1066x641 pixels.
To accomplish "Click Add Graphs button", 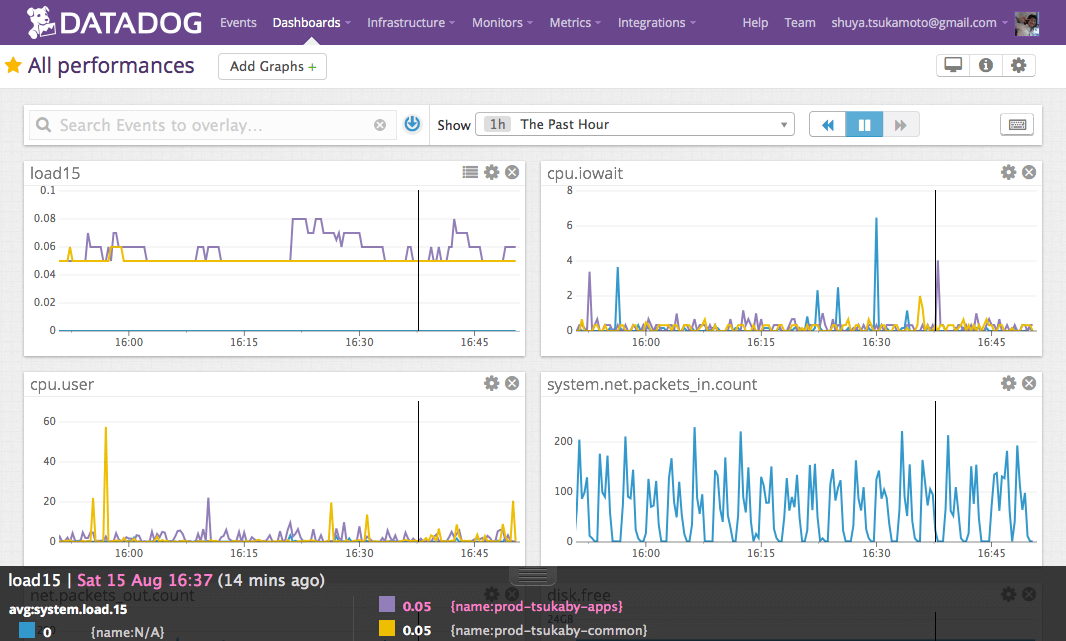I will 272,67.
